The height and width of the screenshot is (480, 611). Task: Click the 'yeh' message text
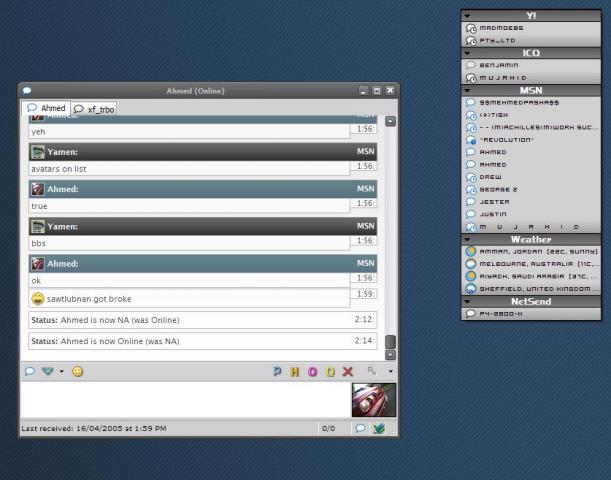38,132
